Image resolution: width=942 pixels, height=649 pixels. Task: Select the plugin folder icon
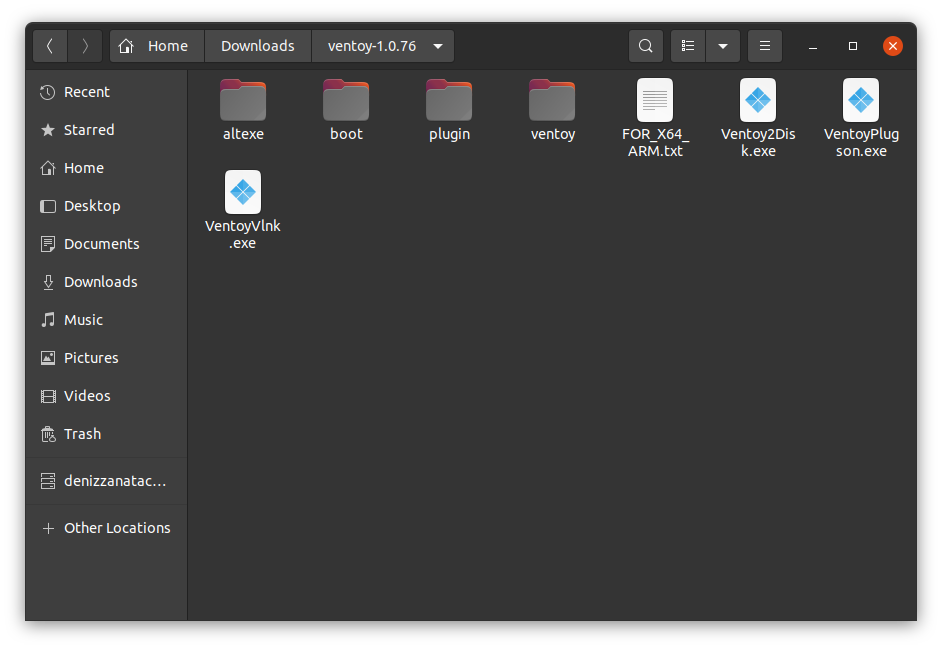coord(449,100)
